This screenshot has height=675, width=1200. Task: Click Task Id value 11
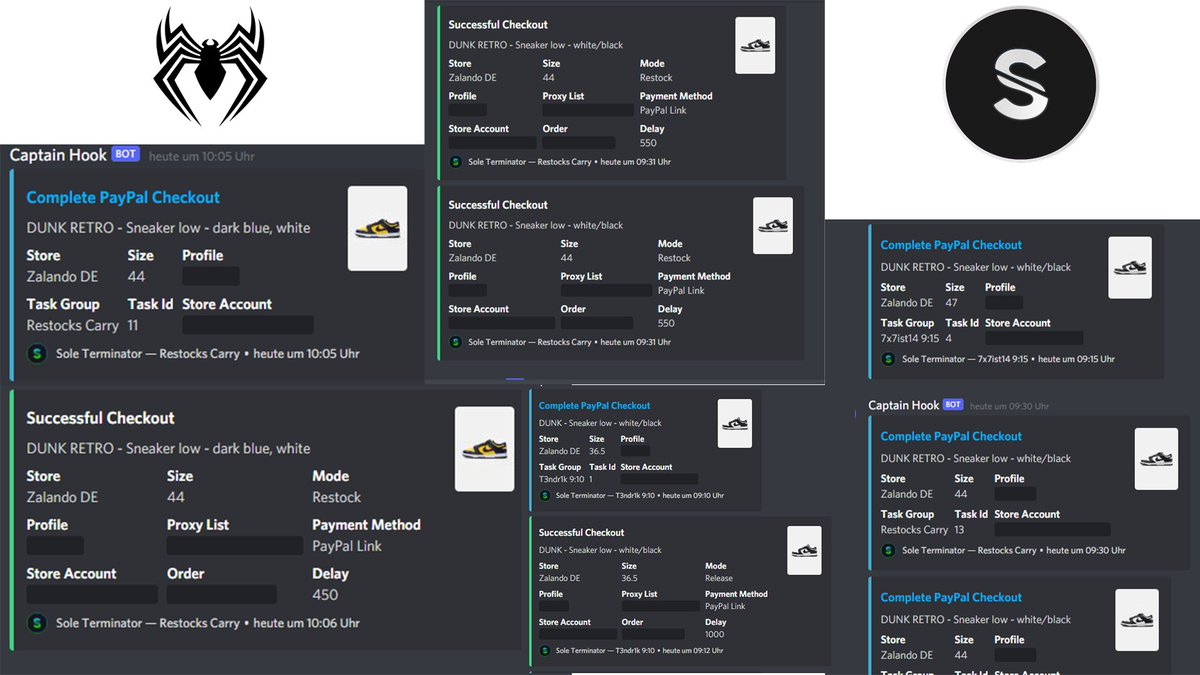pyautogui.click(x=133, y=326)
